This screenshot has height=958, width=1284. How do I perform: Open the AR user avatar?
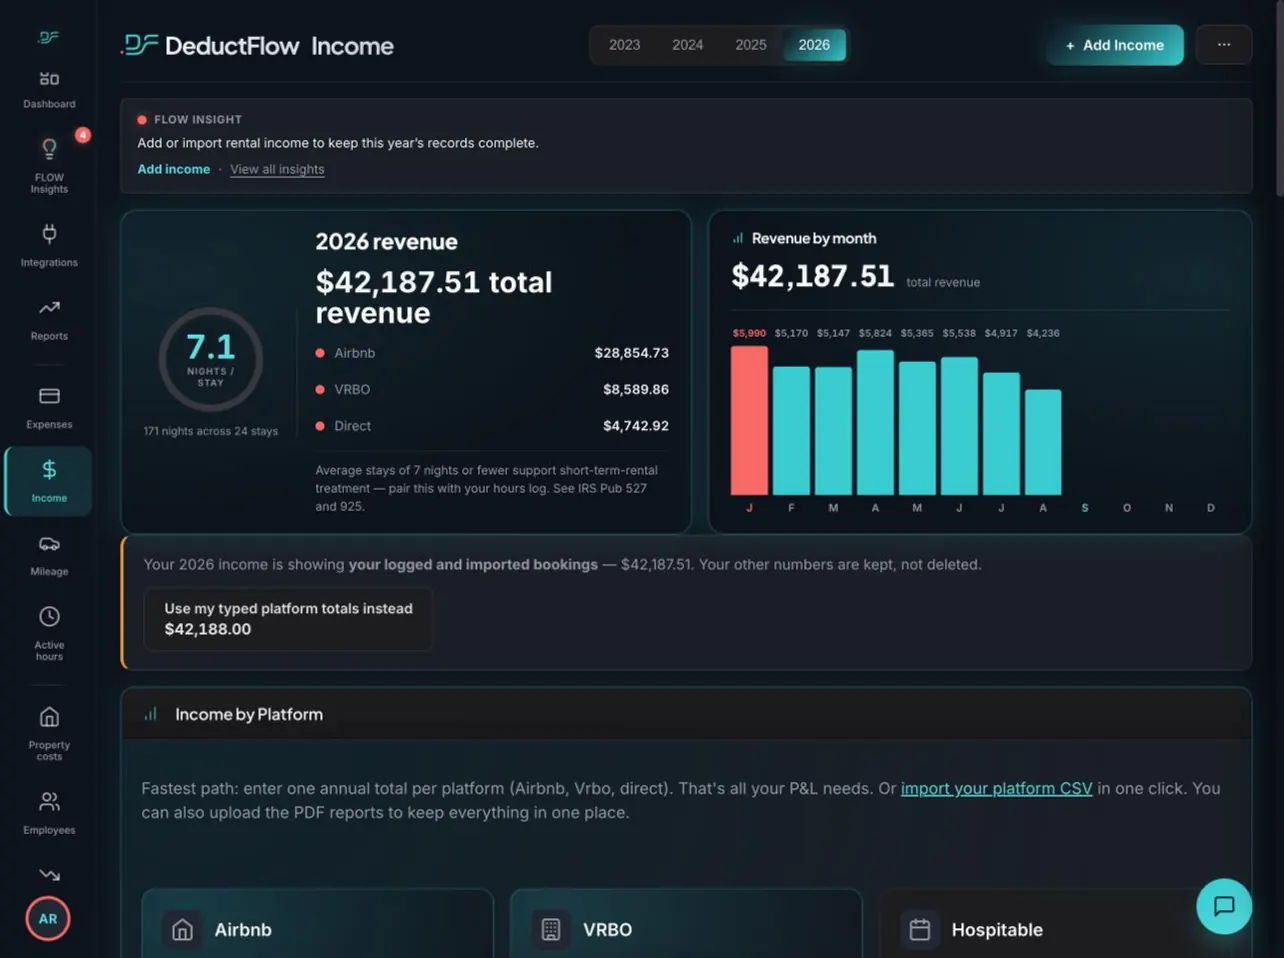point(48,919)
